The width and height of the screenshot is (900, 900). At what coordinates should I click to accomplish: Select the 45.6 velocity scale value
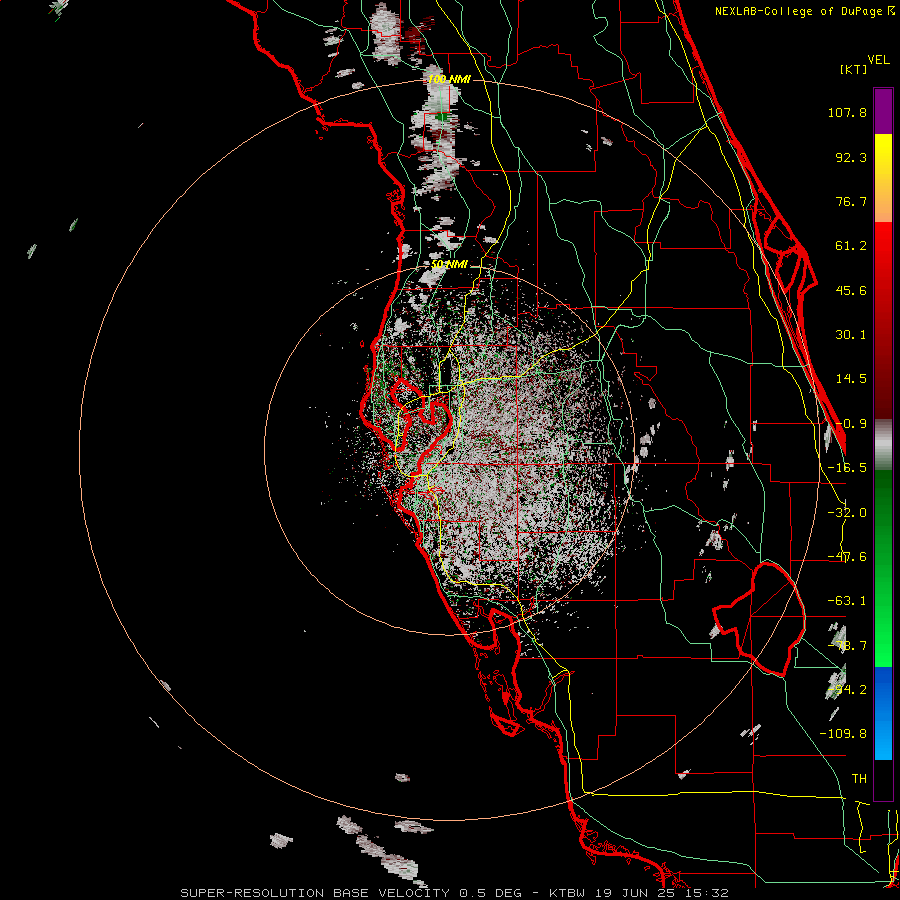851,290
